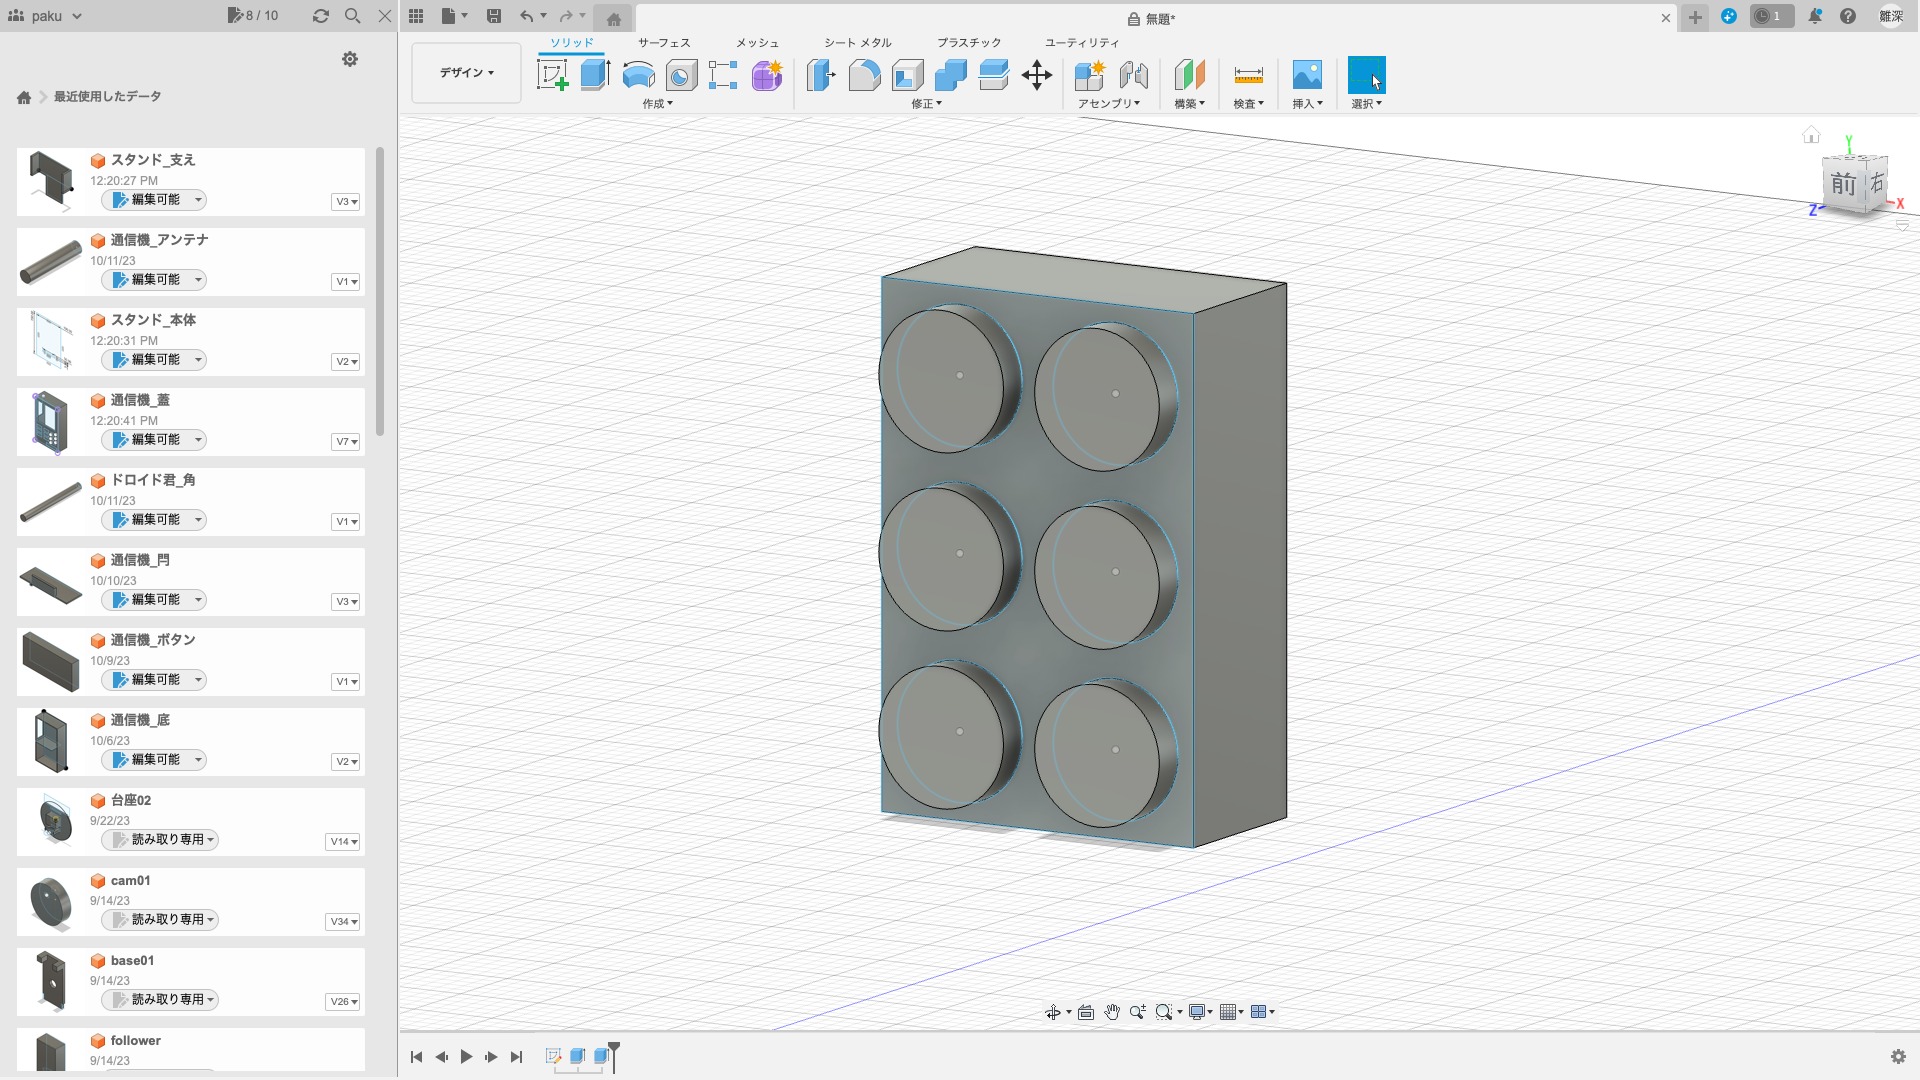This screenshot has width=1920, height=1080.
Task: Click the Orbit navigation icon
Action: [1053, 1012]
